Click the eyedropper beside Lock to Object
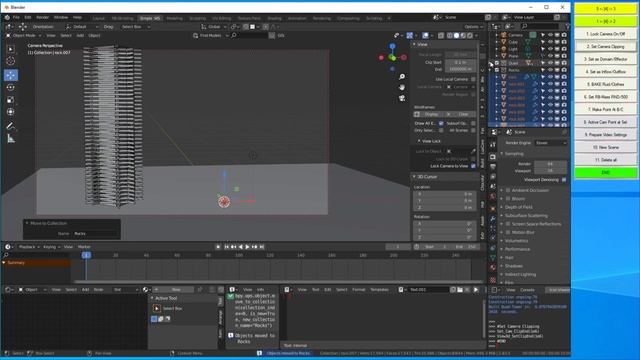Viewport: 640px width, 360px height. tap(473, 151)
